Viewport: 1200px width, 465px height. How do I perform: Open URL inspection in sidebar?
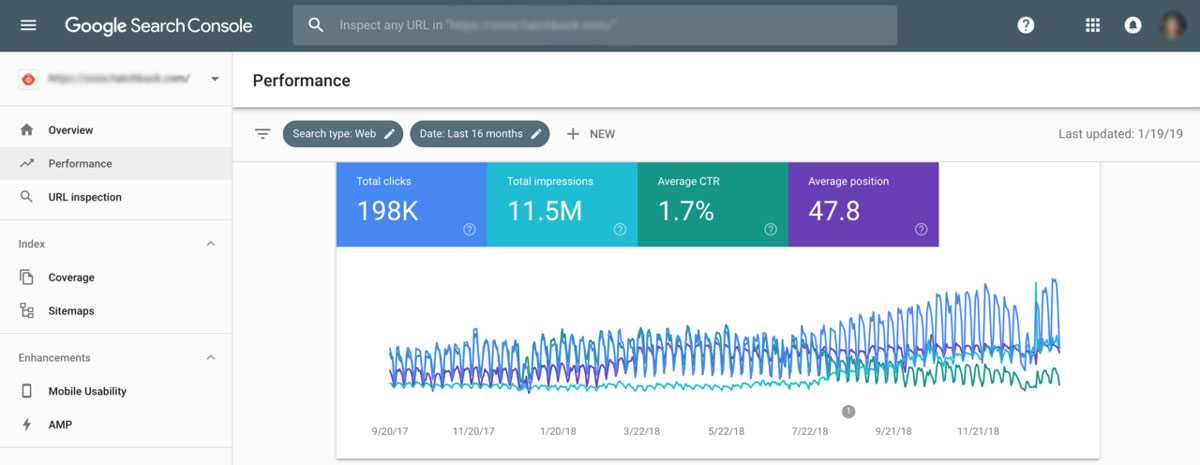[116, 197]
